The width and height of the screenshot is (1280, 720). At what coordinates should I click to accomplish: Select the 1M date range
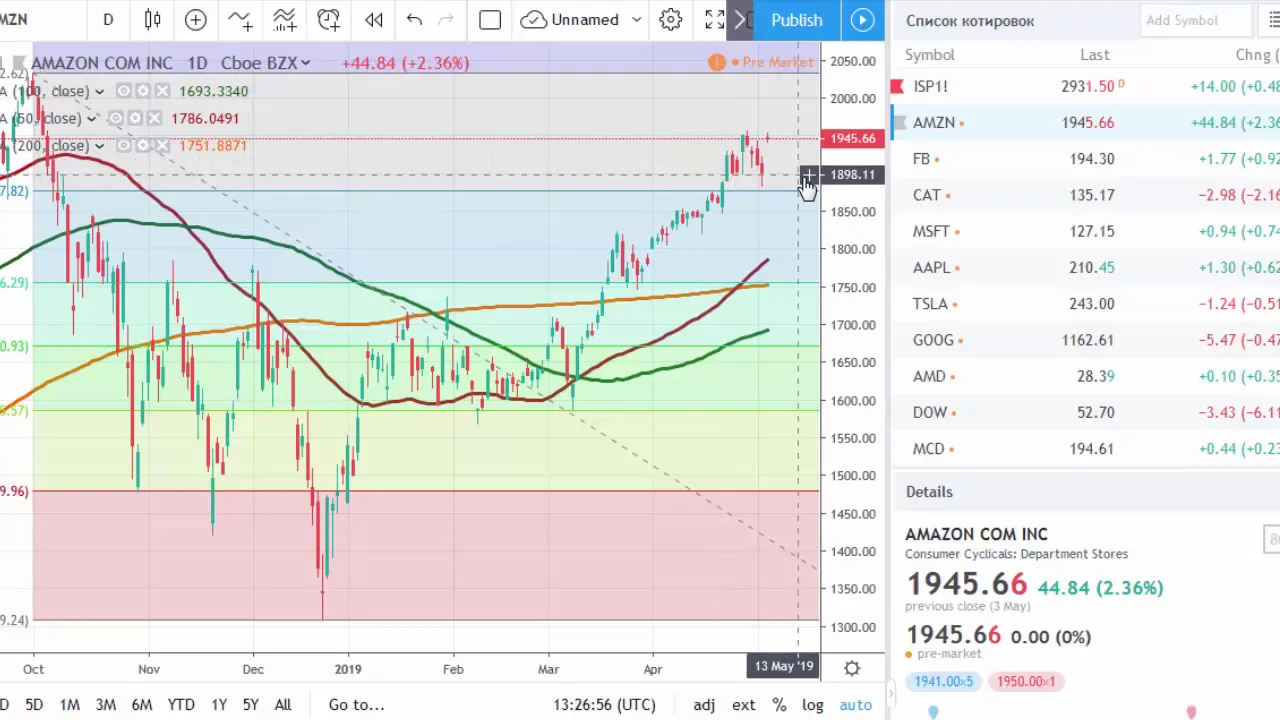[x=69, y=704]
